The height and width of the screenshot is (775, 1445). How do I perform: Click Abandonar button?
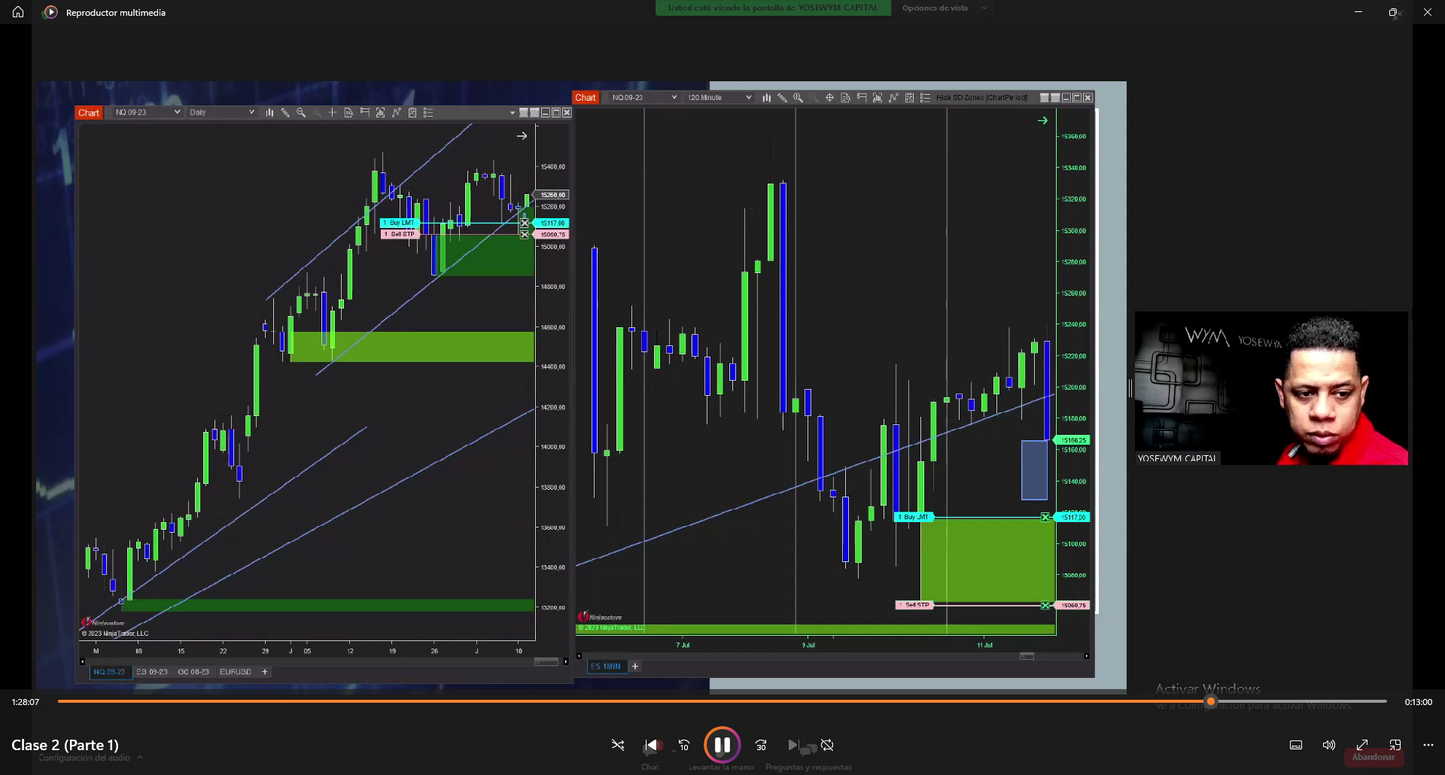click(x=1373, y=757)
